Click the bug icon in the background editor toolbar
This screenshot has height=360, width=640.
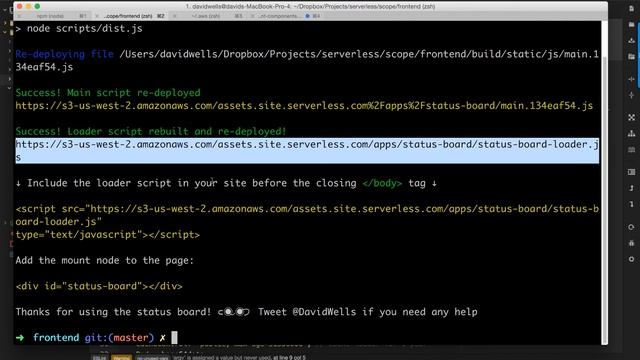[631, 243]
